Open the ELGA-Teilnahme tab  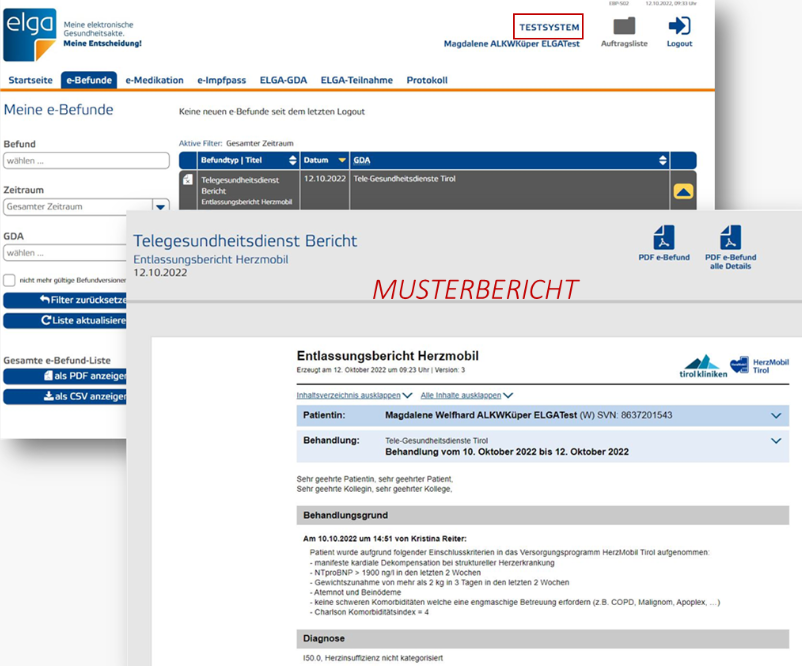(357, 80)
